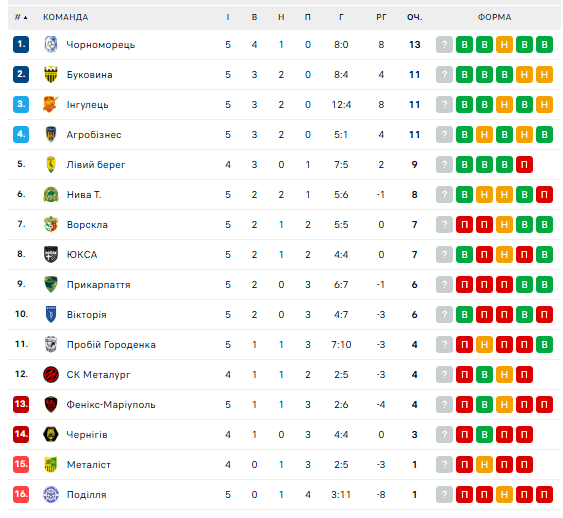Image resolution: width=563 pixels, height=518 pixels.
Task: Click the position 16 red rank badge
Action: coord(21,494)
